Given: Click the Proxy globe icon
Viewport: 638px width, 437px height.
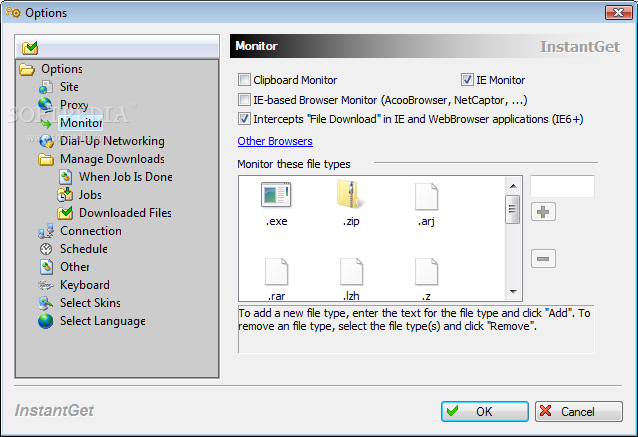Looking at the screenshot, I should click(46, 105).
